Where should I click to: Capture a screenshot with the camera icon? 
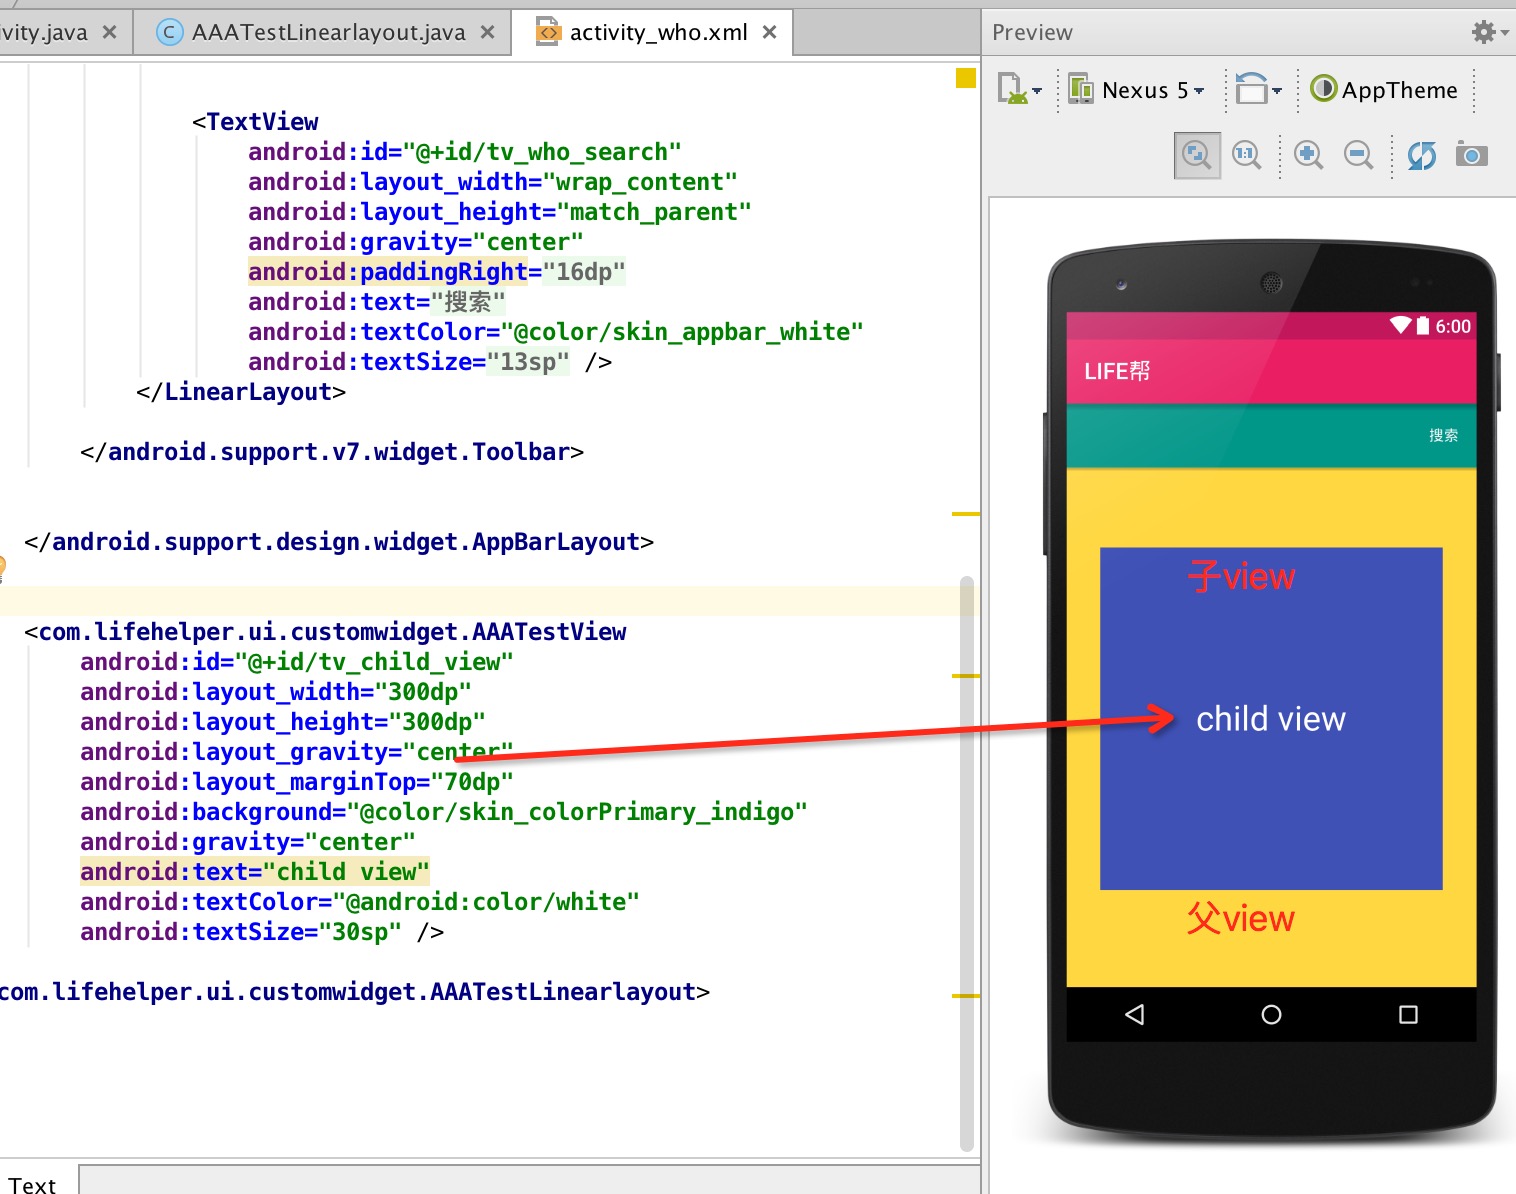[1471, 155]
